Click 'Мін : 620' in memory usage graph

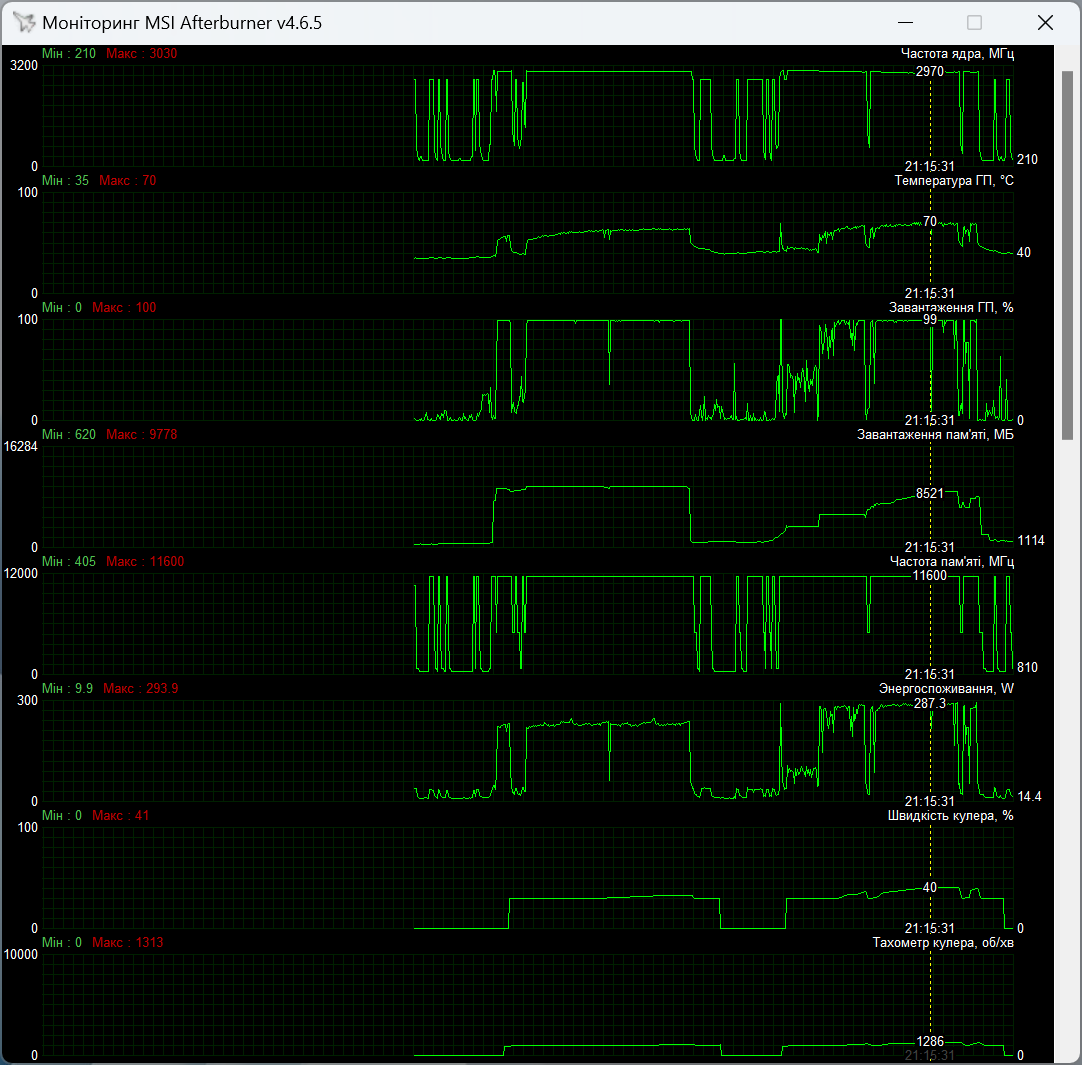[68, 434]
